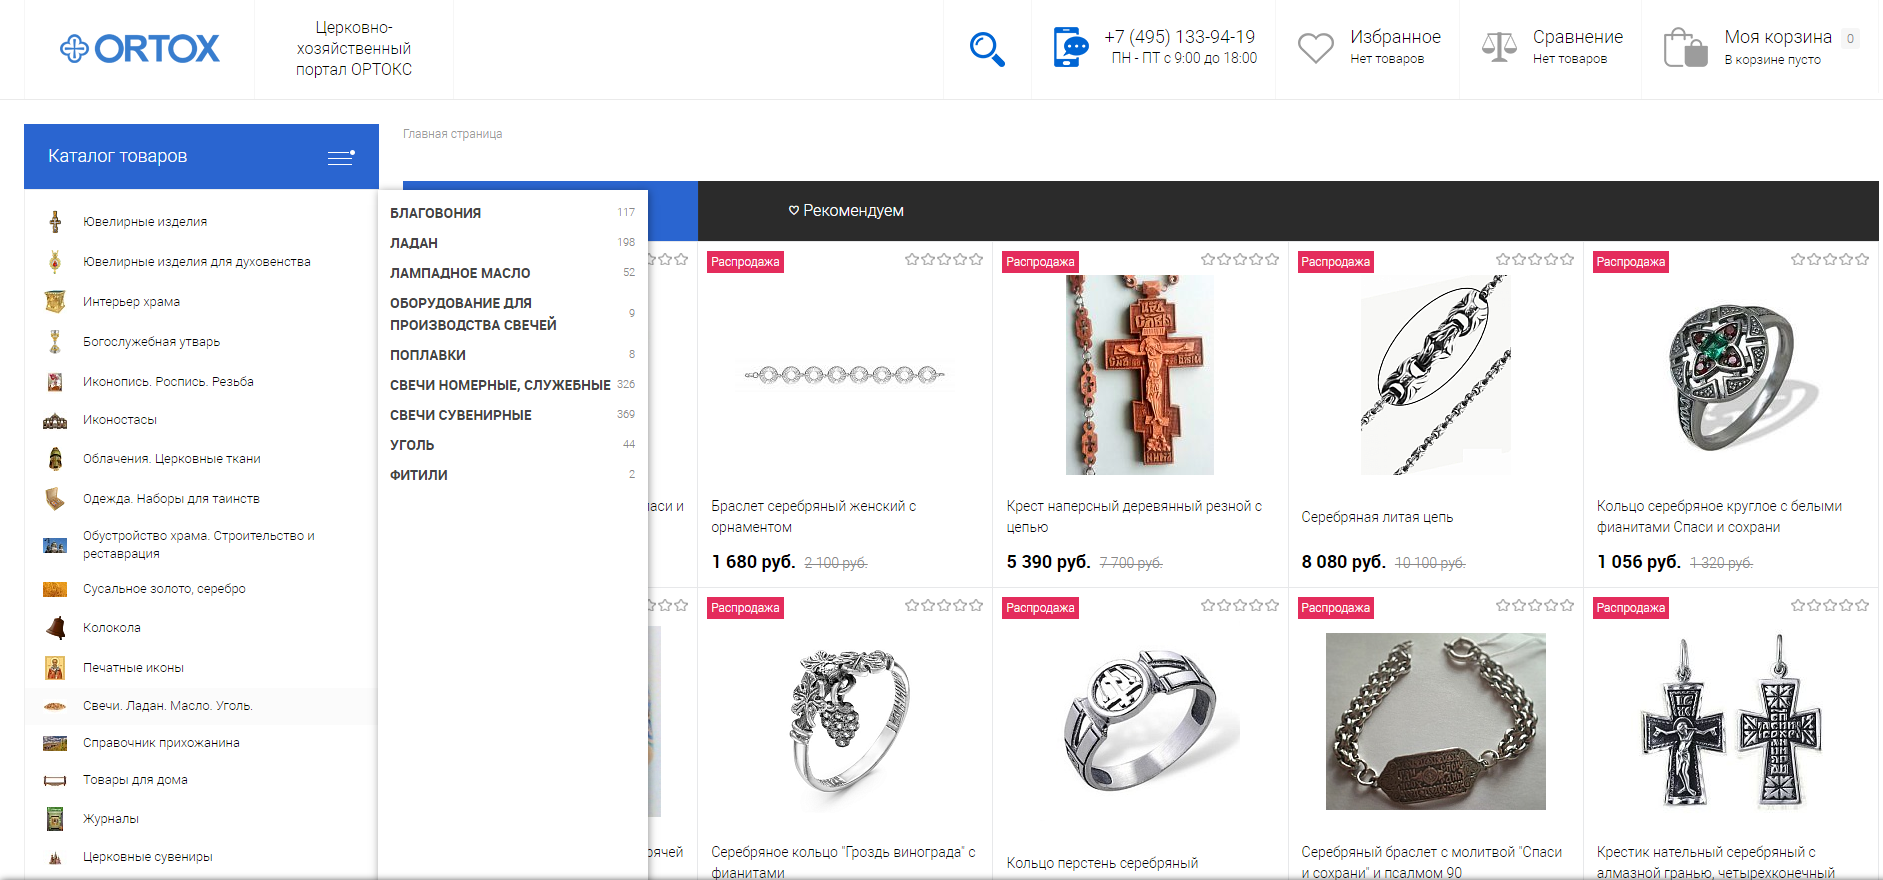Open Ювелирные изделия category
Image resolution: width=1883 pixels, height=880 pixels.
click(x=145, y=222)
